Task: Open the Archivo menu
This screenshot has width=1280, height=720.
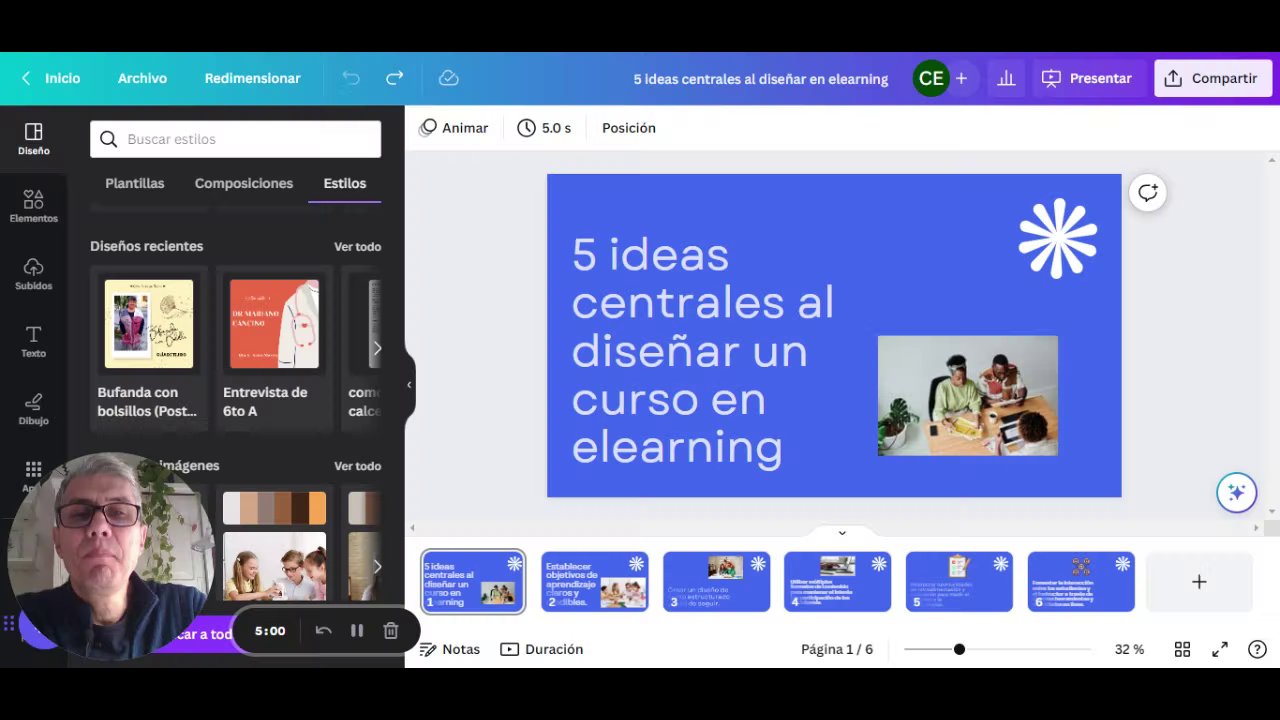Action: 142,78
